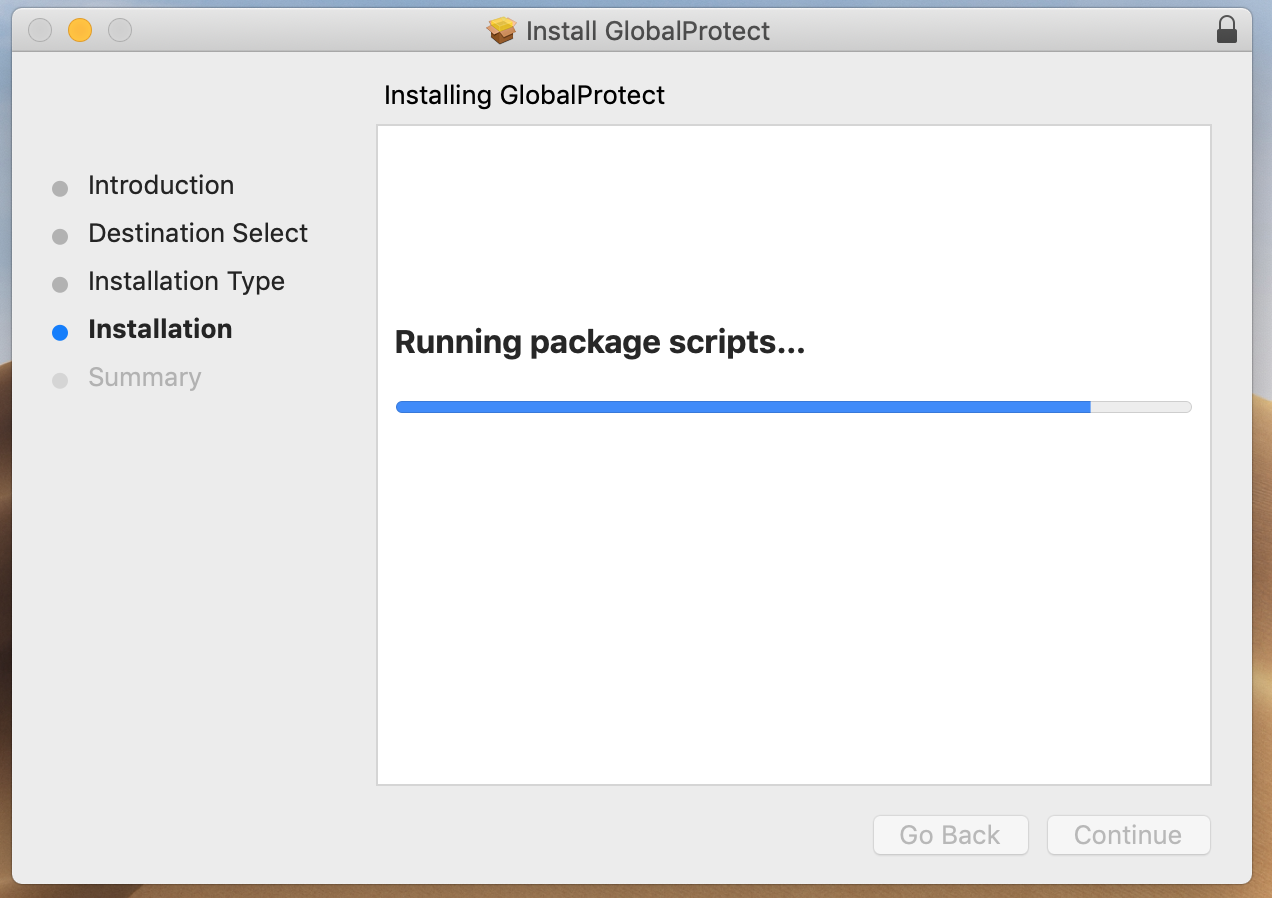The image size is (1272, 898).
Task: Minimize the installer with the yellow button
Action: [x=80, y=31]
